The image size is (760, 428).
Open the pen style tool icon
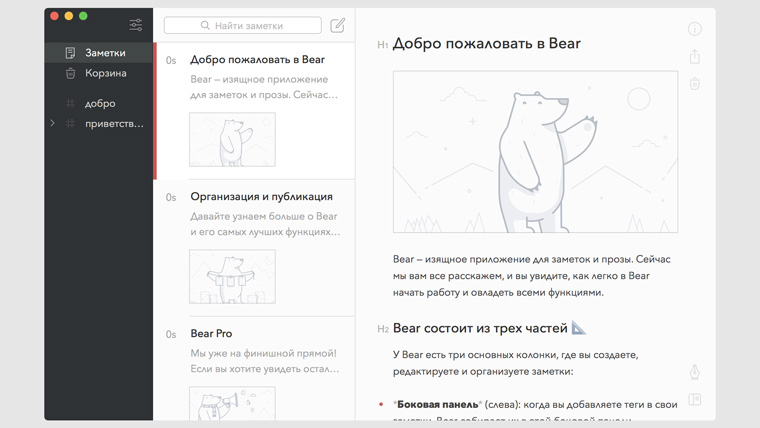coord(695,372)
